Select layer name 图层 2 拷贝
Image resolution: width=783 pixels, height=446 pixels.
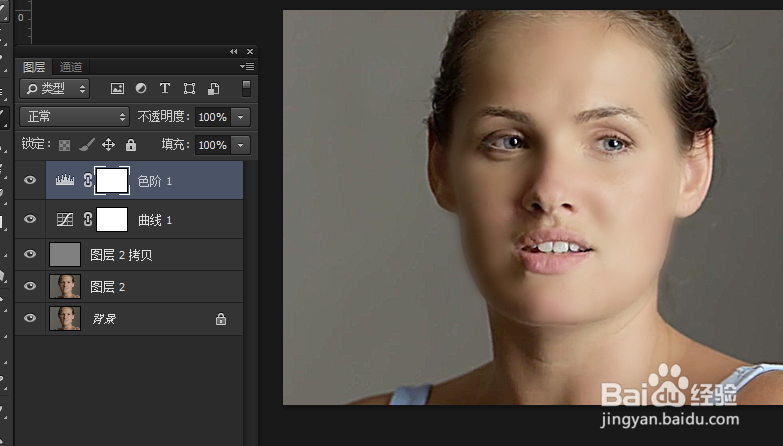tap(121, 255)
